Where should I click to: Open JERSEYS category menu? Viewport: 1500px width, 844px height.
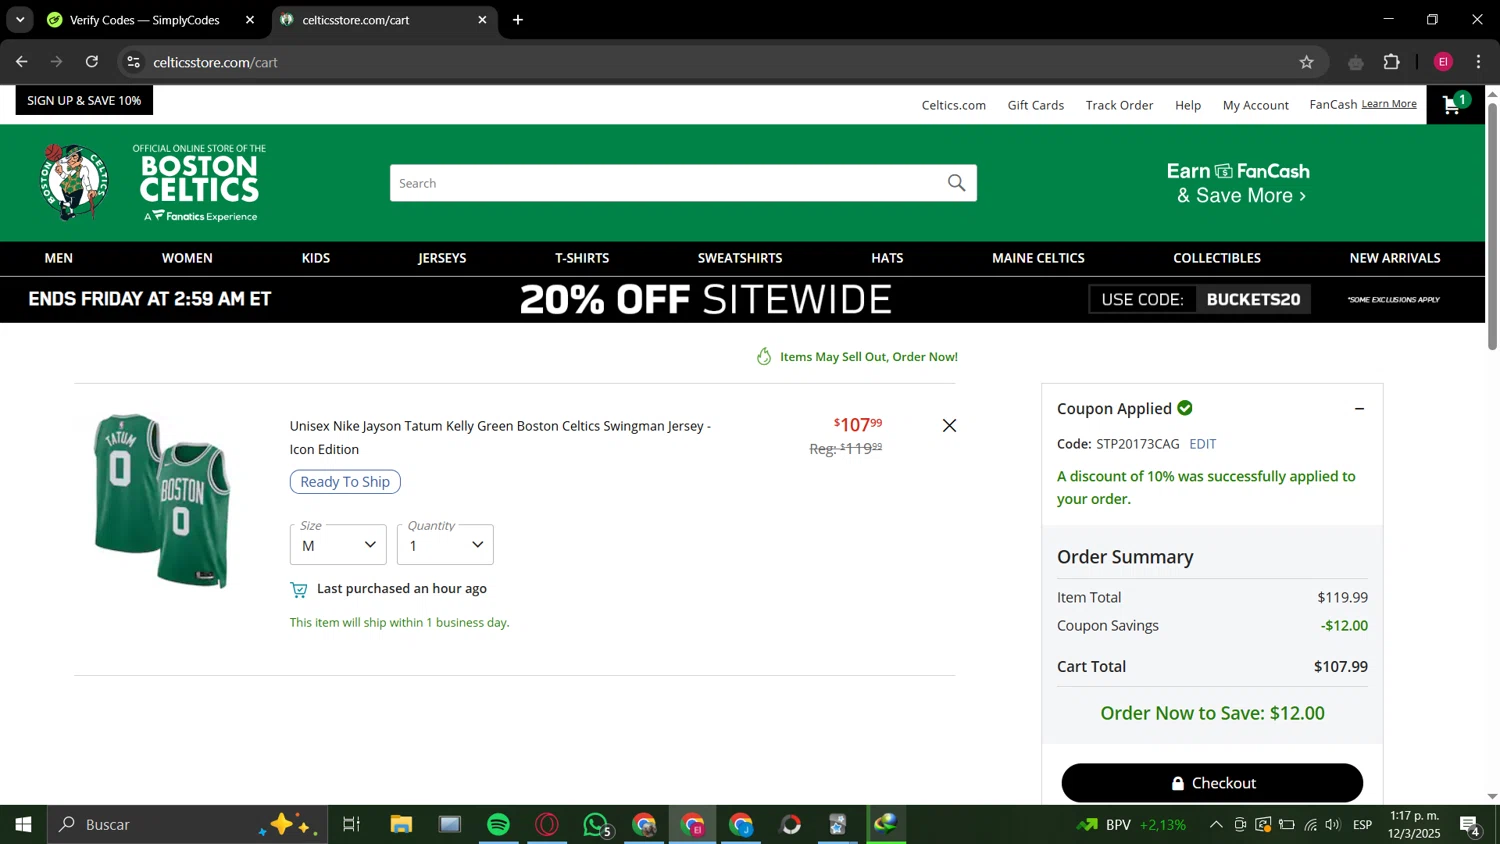[442, 258]
